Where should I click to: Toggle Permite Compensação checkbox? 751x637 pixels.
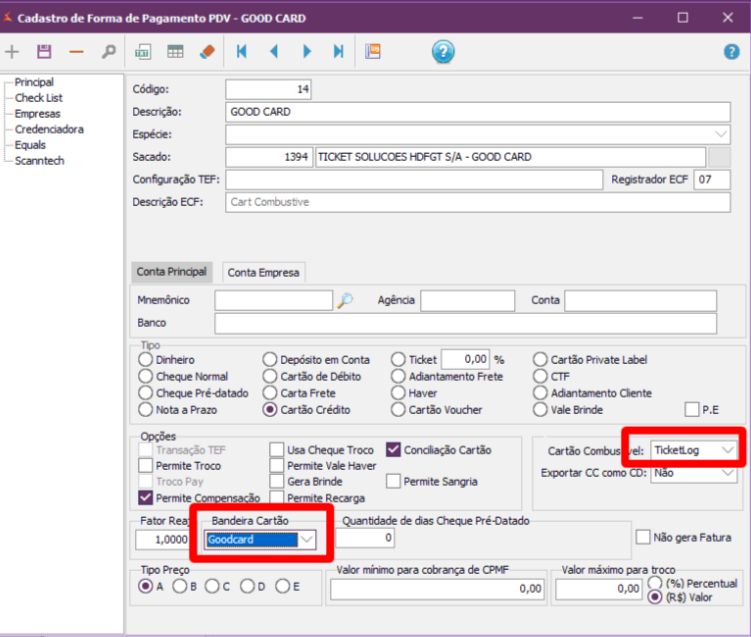pos(145,498)
